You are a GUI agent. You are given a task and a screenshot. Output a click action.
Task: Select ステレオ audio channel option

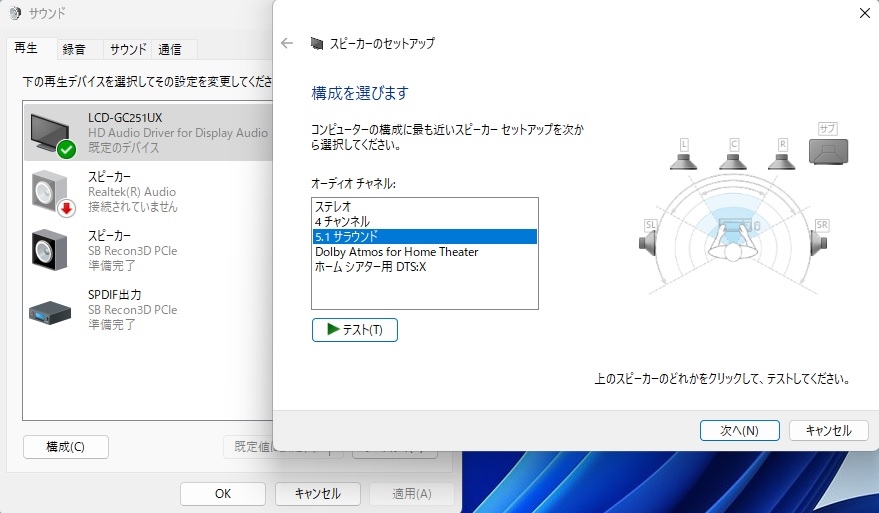pyautogui.click(x=424, y=206)
